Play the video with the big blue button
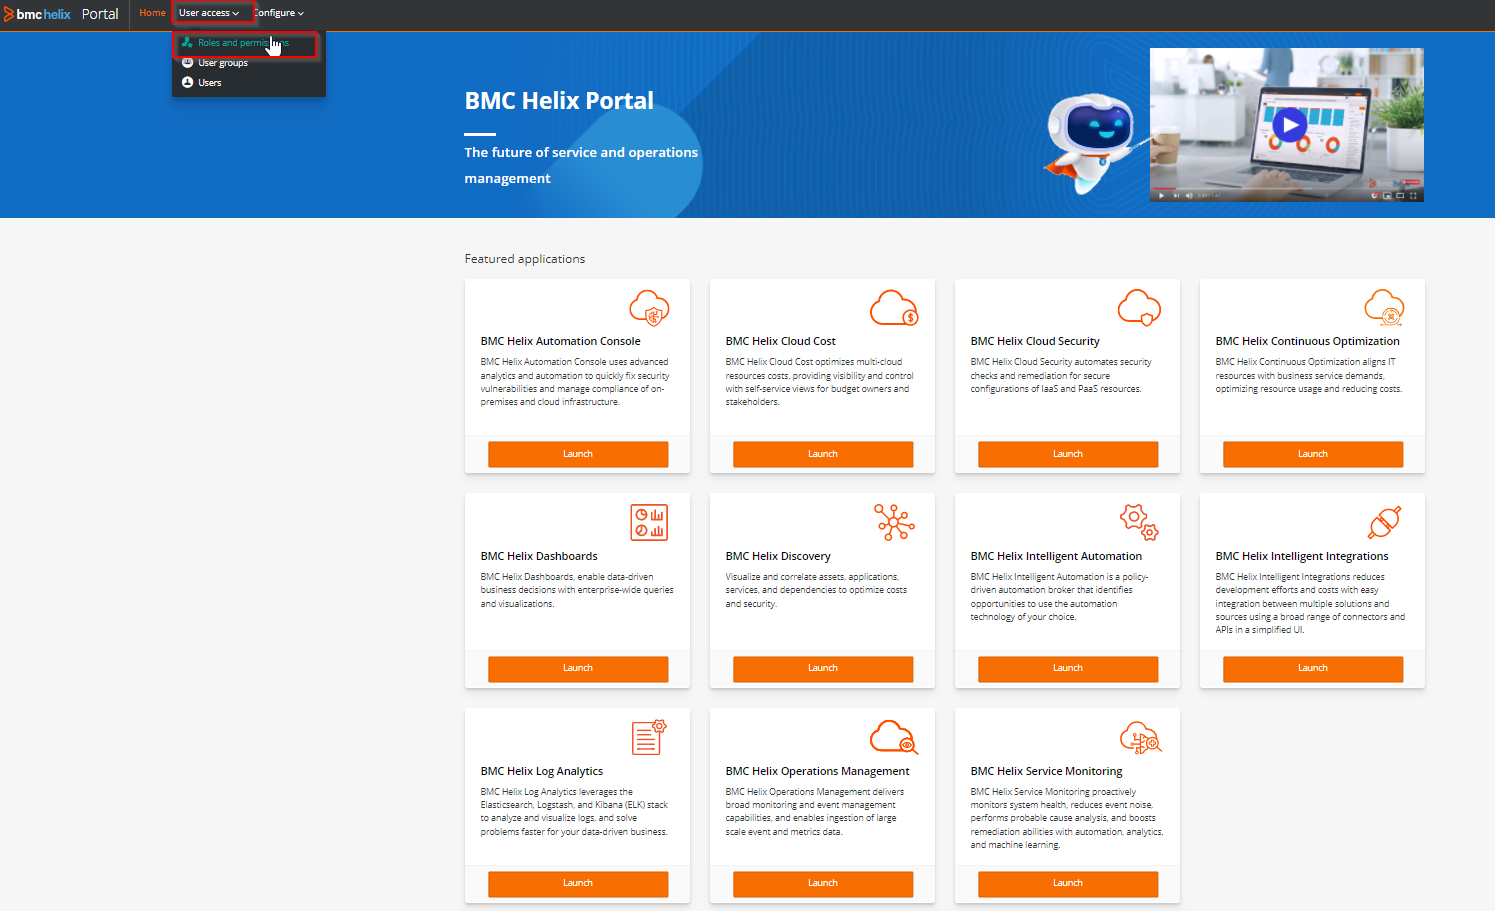The height and width of the screenshot is (911, 1495). (x=1289, y=125)
